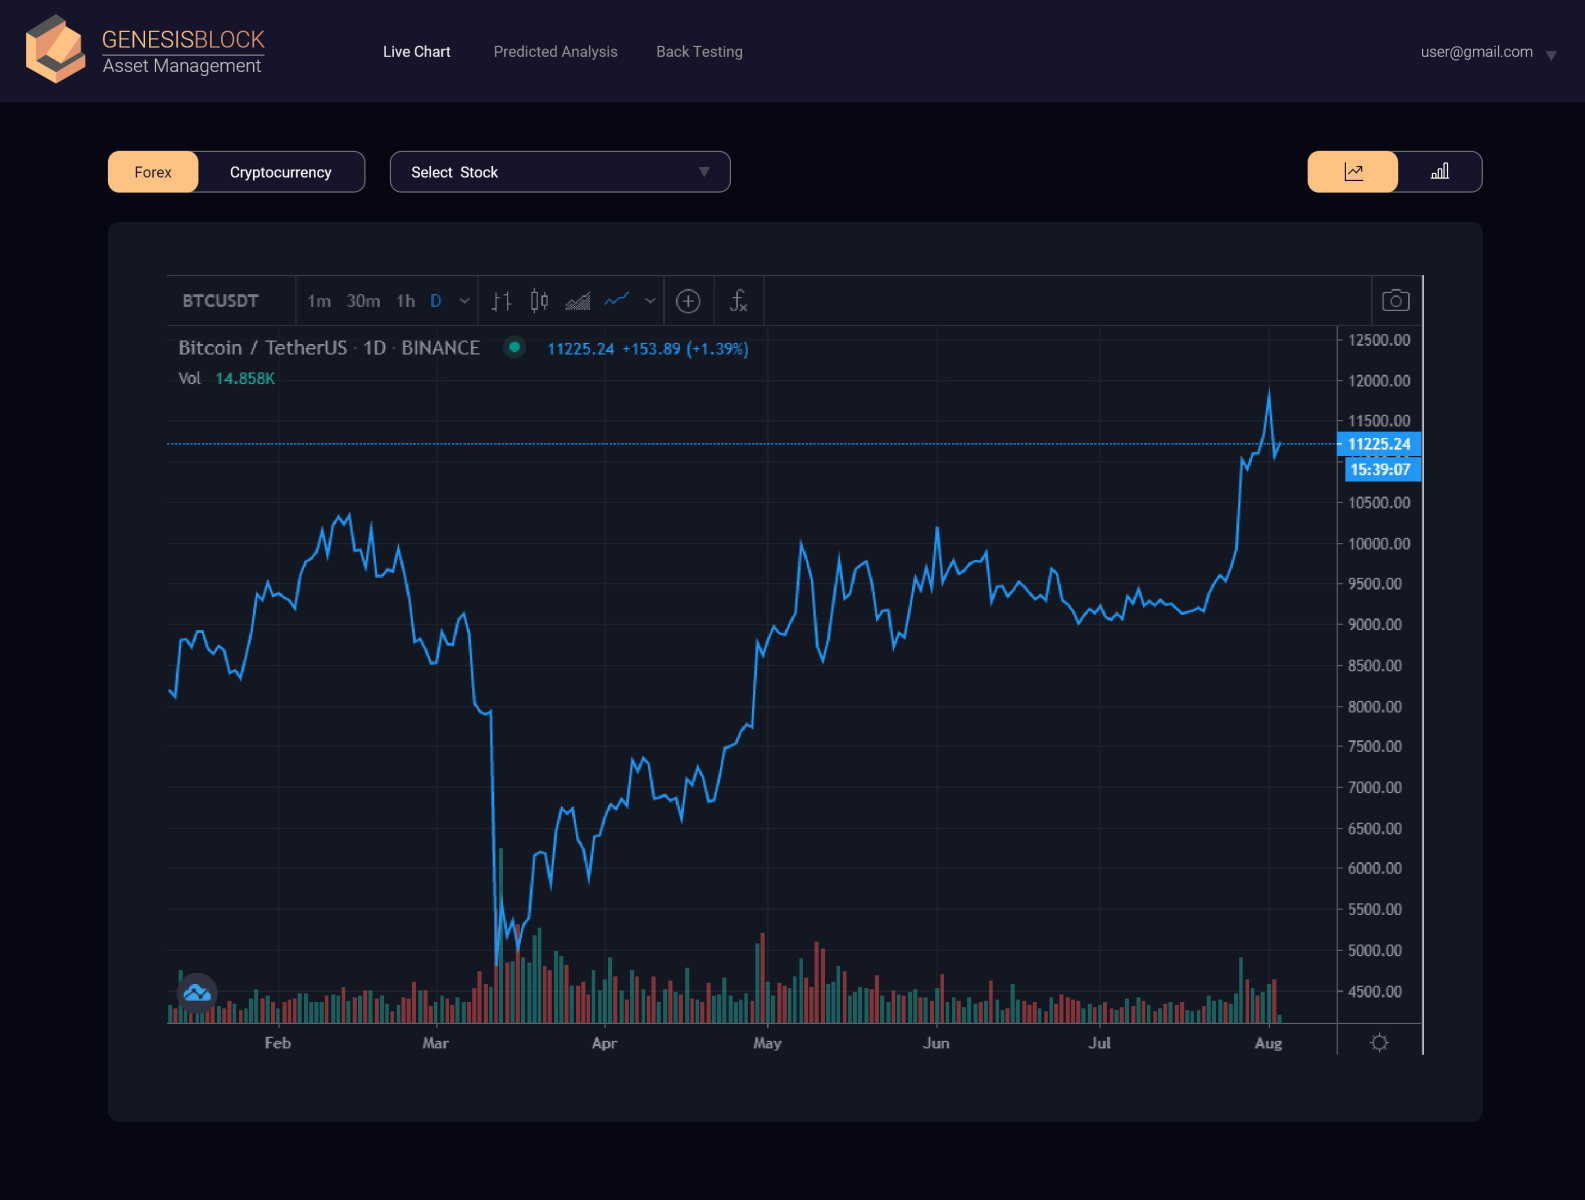Screen dimensions: 1585x1200
Task: Open the Select Stock dropdown
Action: coord(560,172)
